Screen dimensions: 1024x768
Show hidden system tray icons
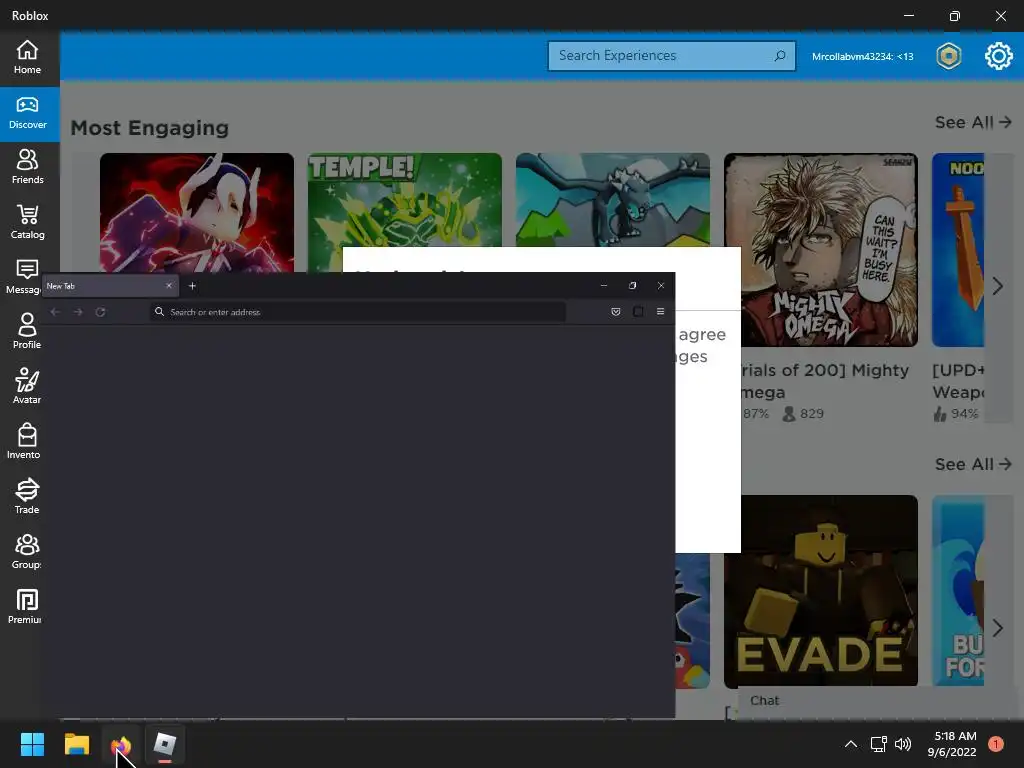point(850,744)
